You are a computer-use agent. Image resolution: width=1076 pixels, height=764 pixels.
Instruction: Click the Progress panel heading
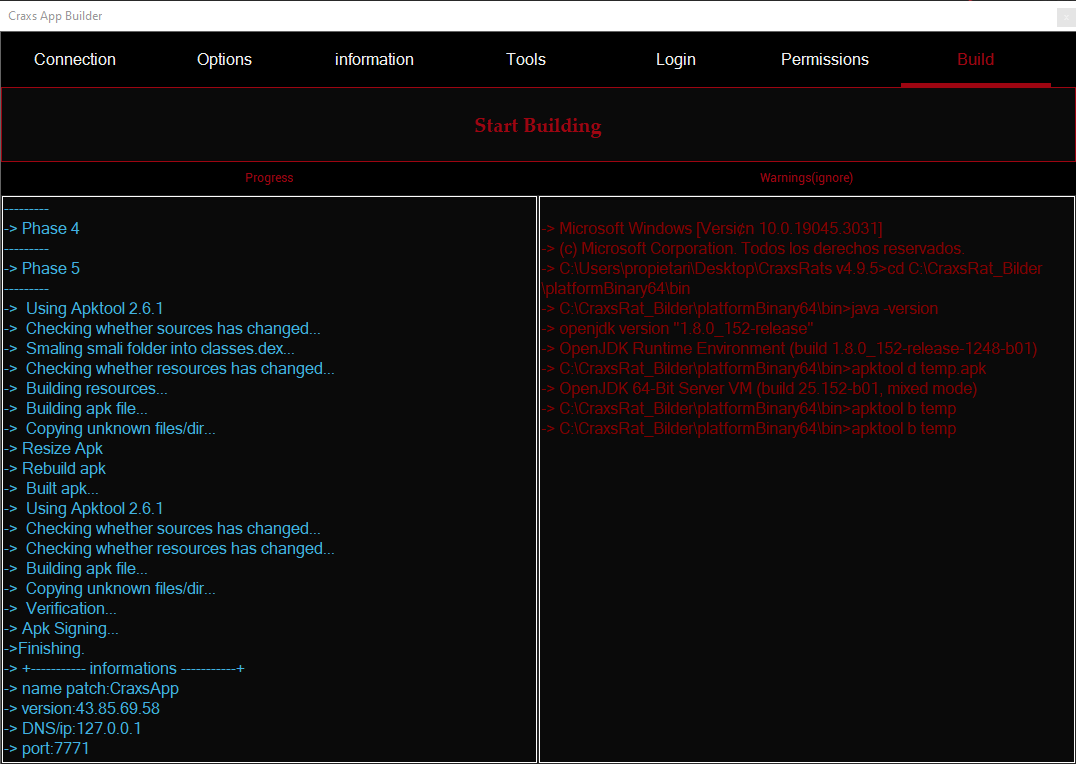[x=269, y=178]
